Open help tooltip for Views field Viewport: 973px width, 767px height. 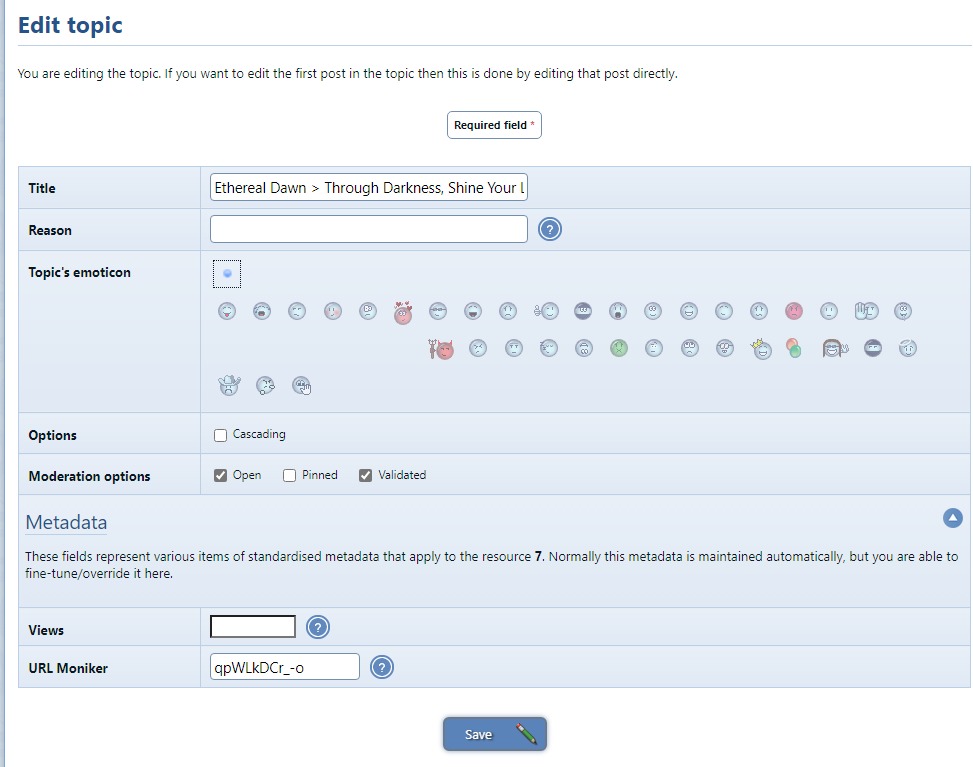point(318,627)
